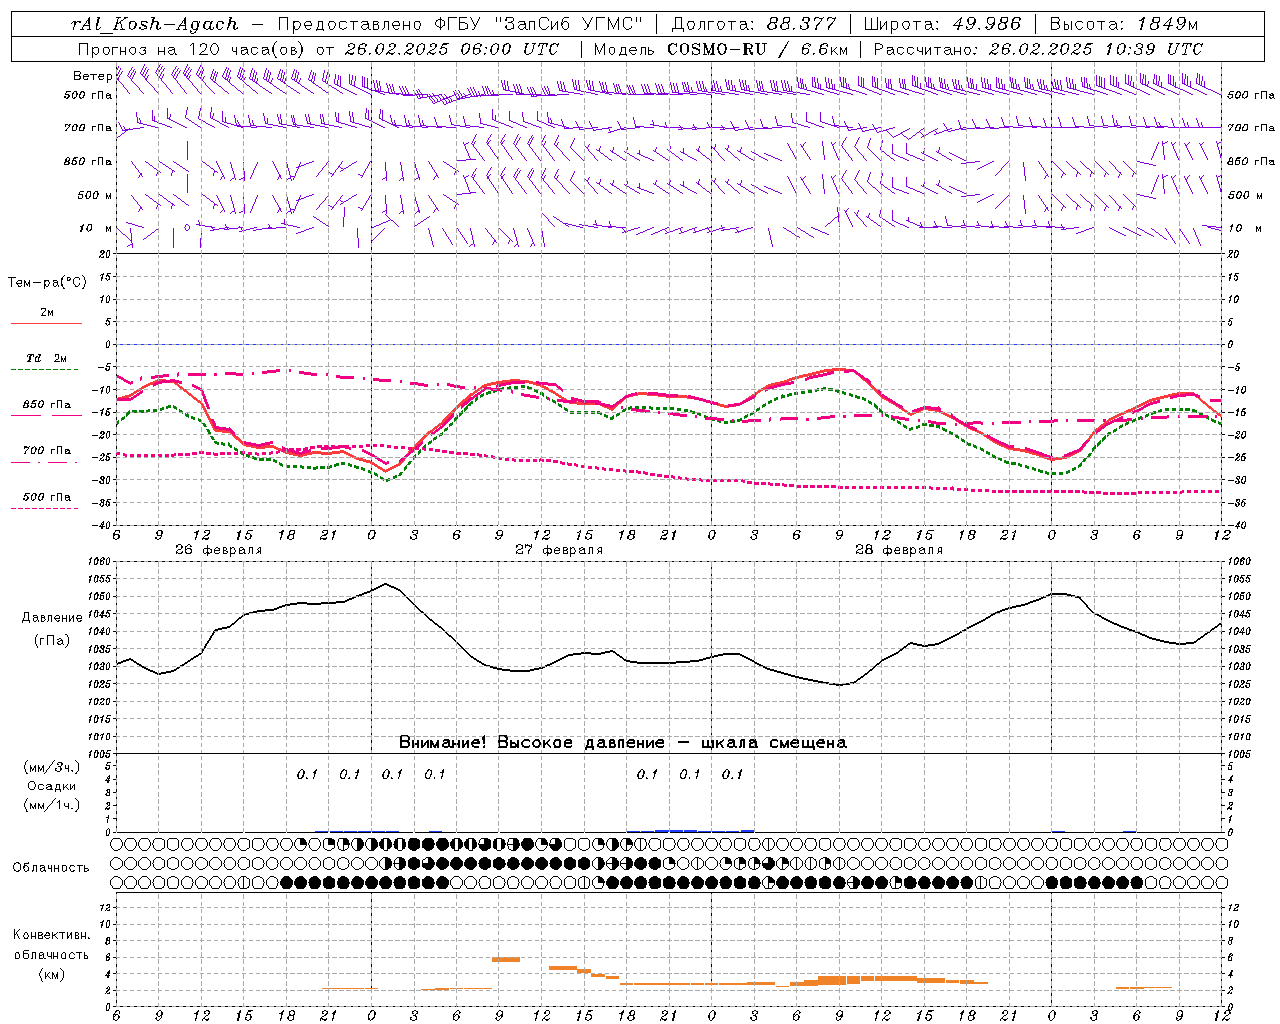Click the orange convective cloud bar at 6 km

(506, 959)
